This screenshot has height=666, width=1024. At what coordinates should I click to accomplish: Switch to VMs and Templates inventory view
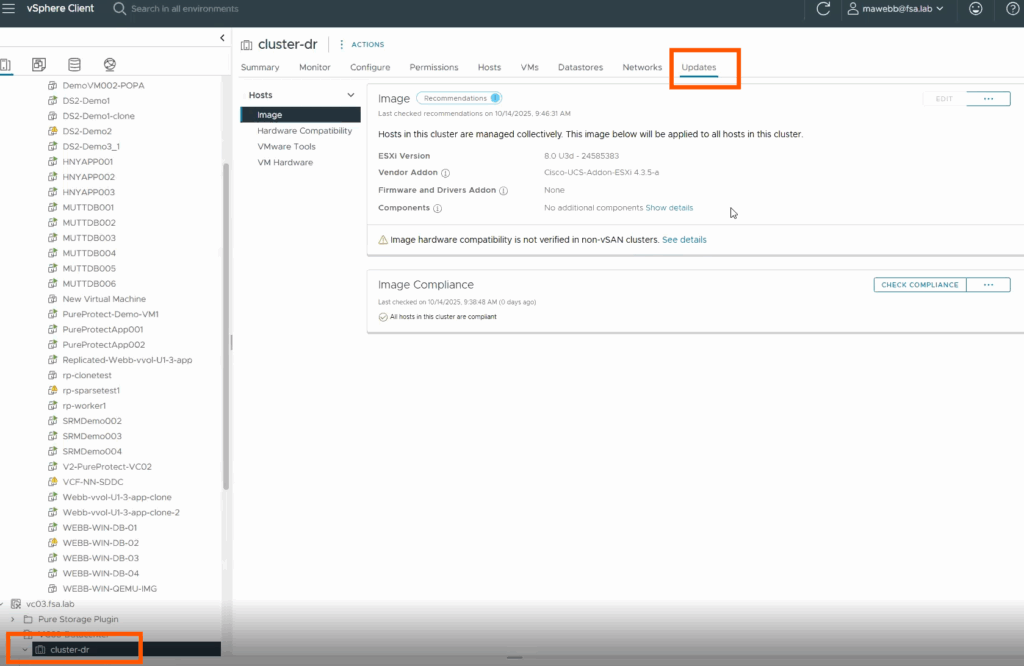tap(38, 65)
